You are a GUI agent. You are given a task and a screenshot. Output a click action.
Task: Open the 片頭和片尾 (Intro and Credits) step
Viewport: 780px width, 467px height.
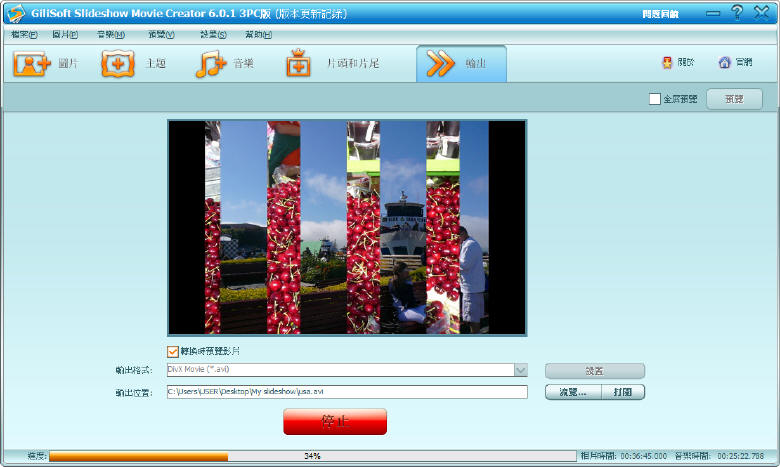coord(299,64)
